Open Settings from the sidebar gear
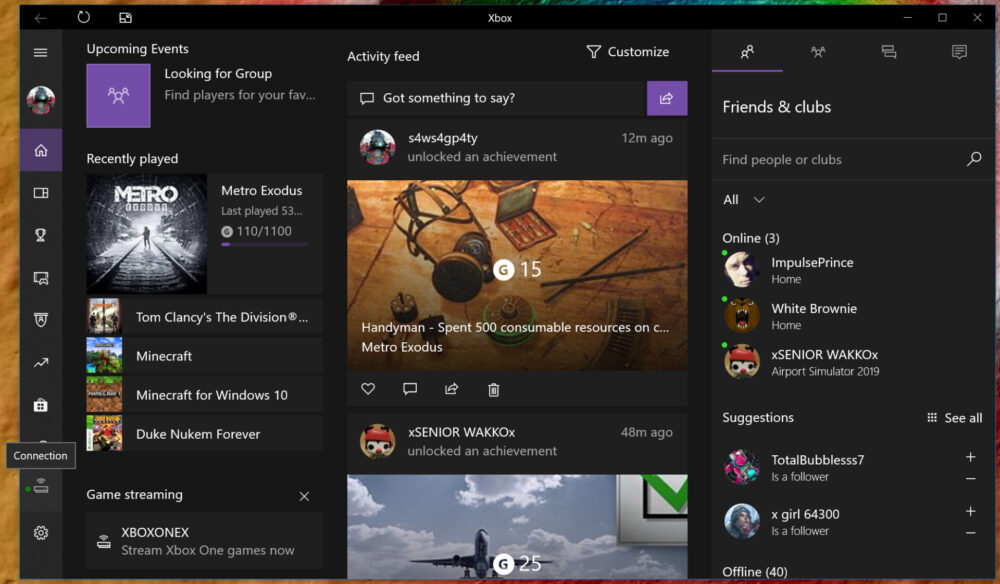The image size is (1000, 584). (x=40, y=533)
